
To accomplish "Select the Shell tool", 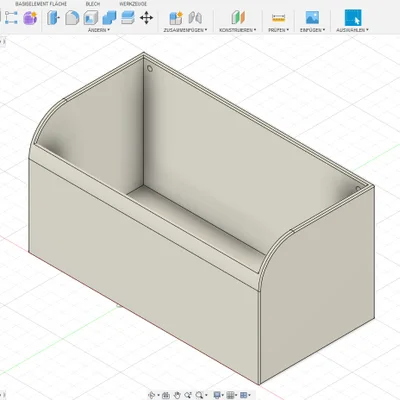I will click(x=91, y=17).
